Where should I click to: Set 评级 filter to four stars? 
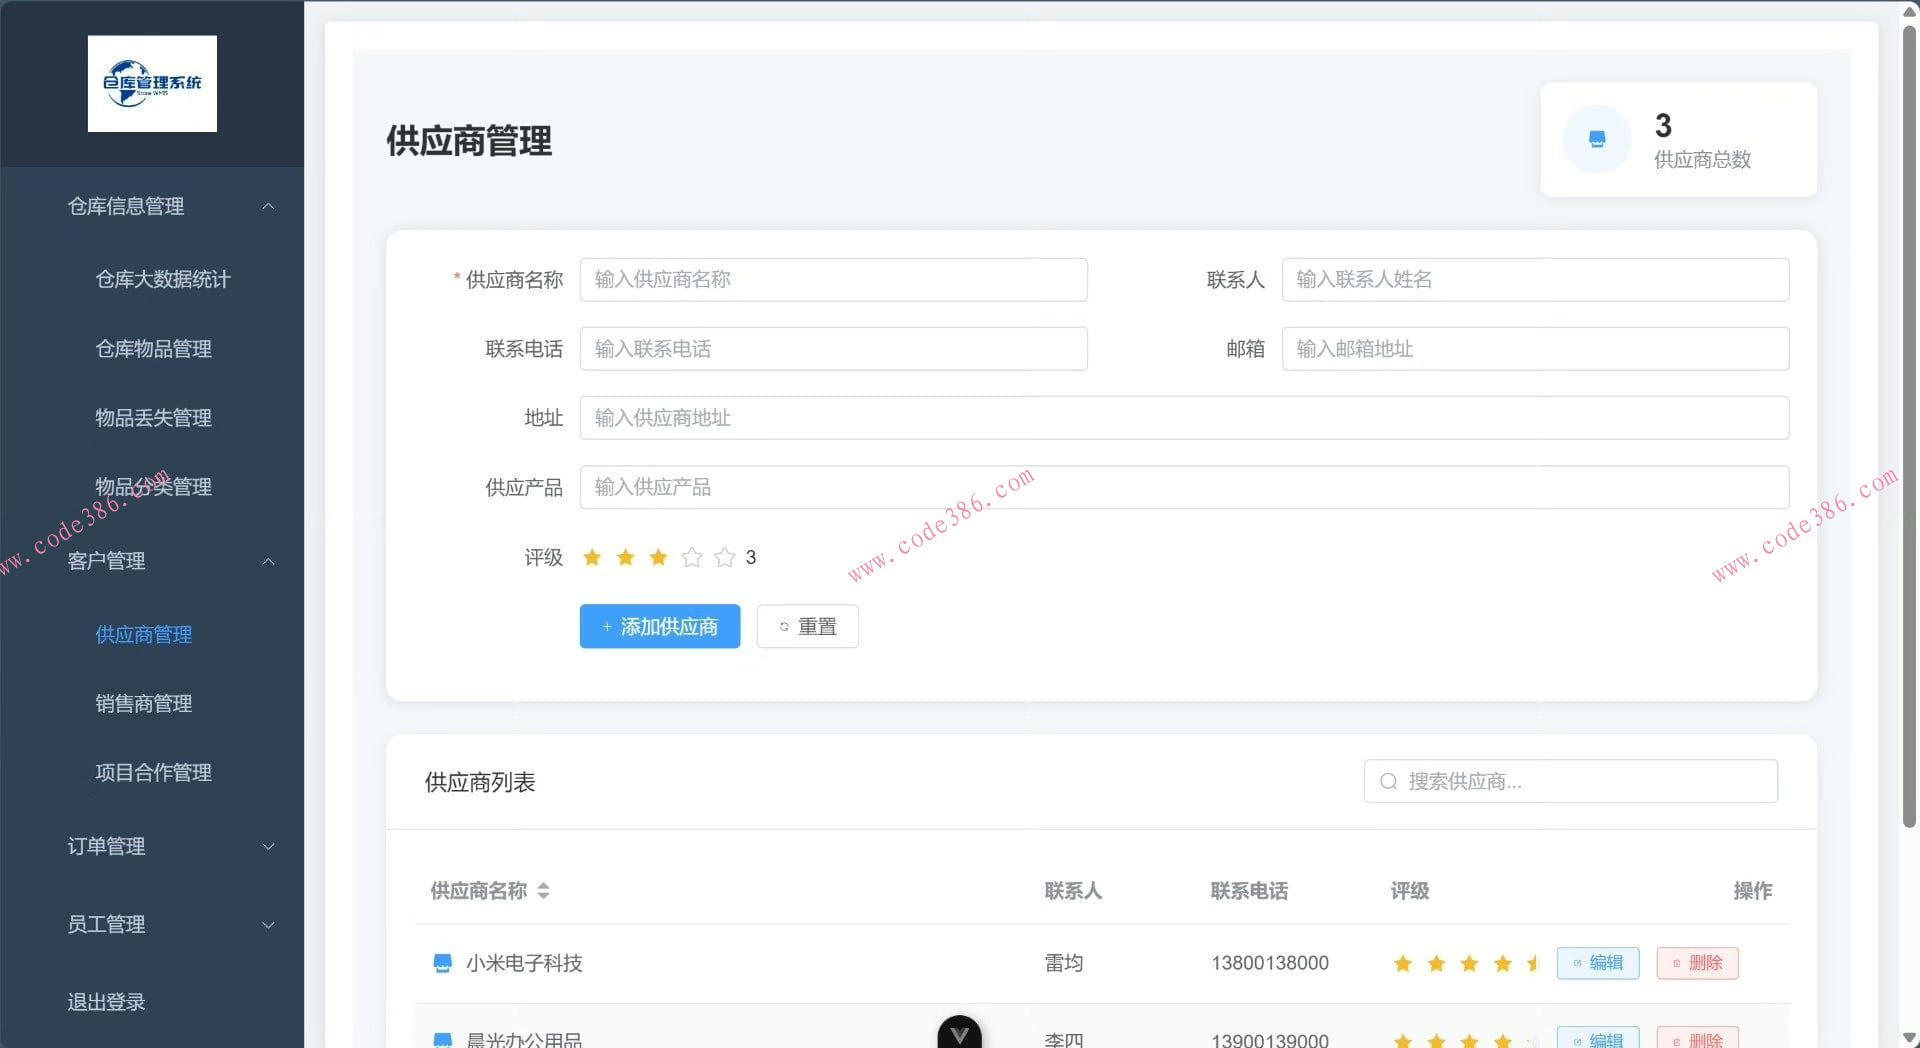[691, 558]
